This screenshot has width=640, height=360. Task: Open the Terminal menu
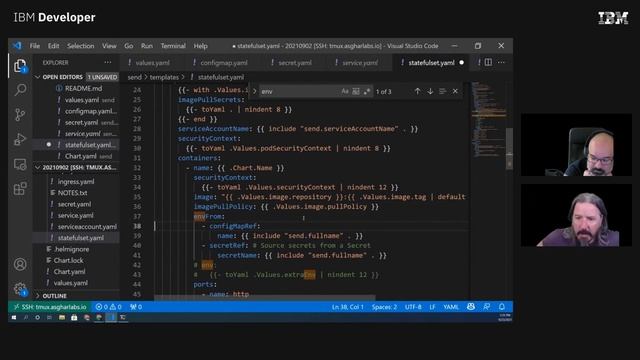(x=173, y=46)
